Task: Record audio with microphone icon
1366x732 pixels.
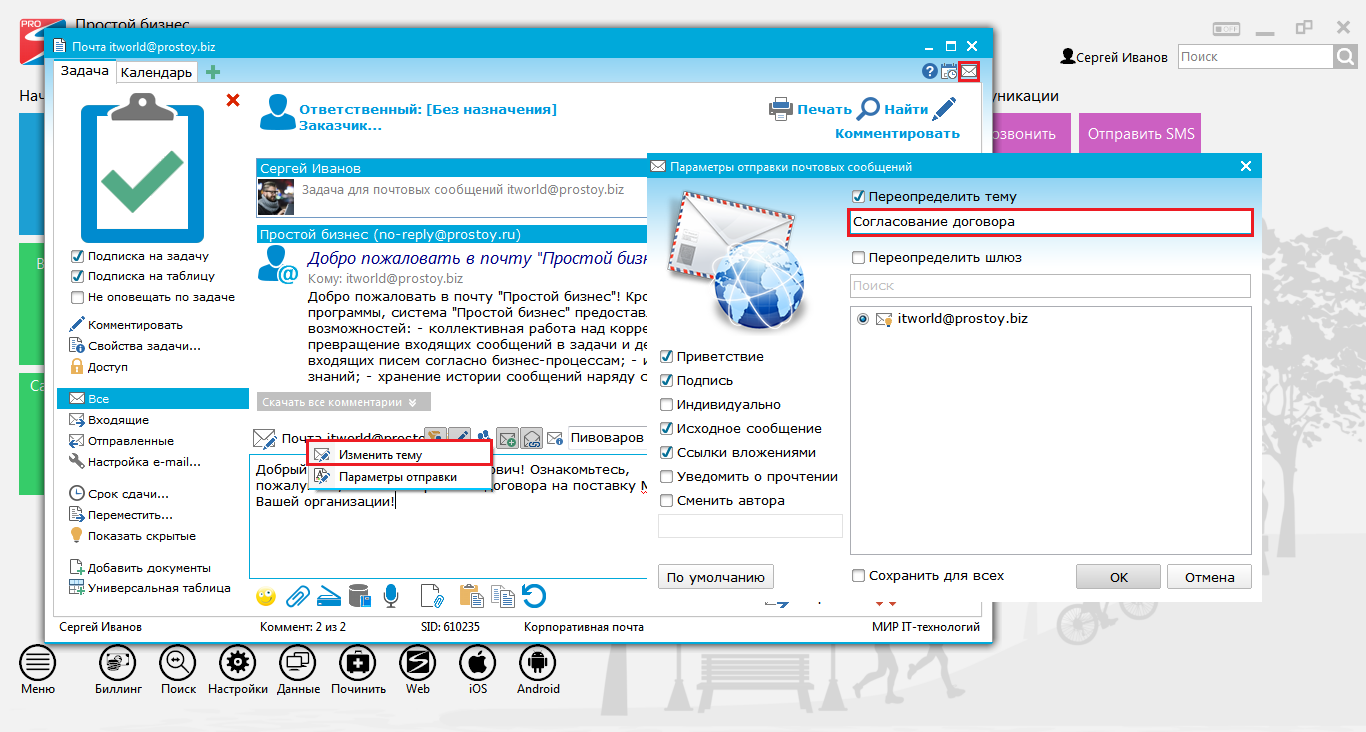Action: (x=391, y=597)
